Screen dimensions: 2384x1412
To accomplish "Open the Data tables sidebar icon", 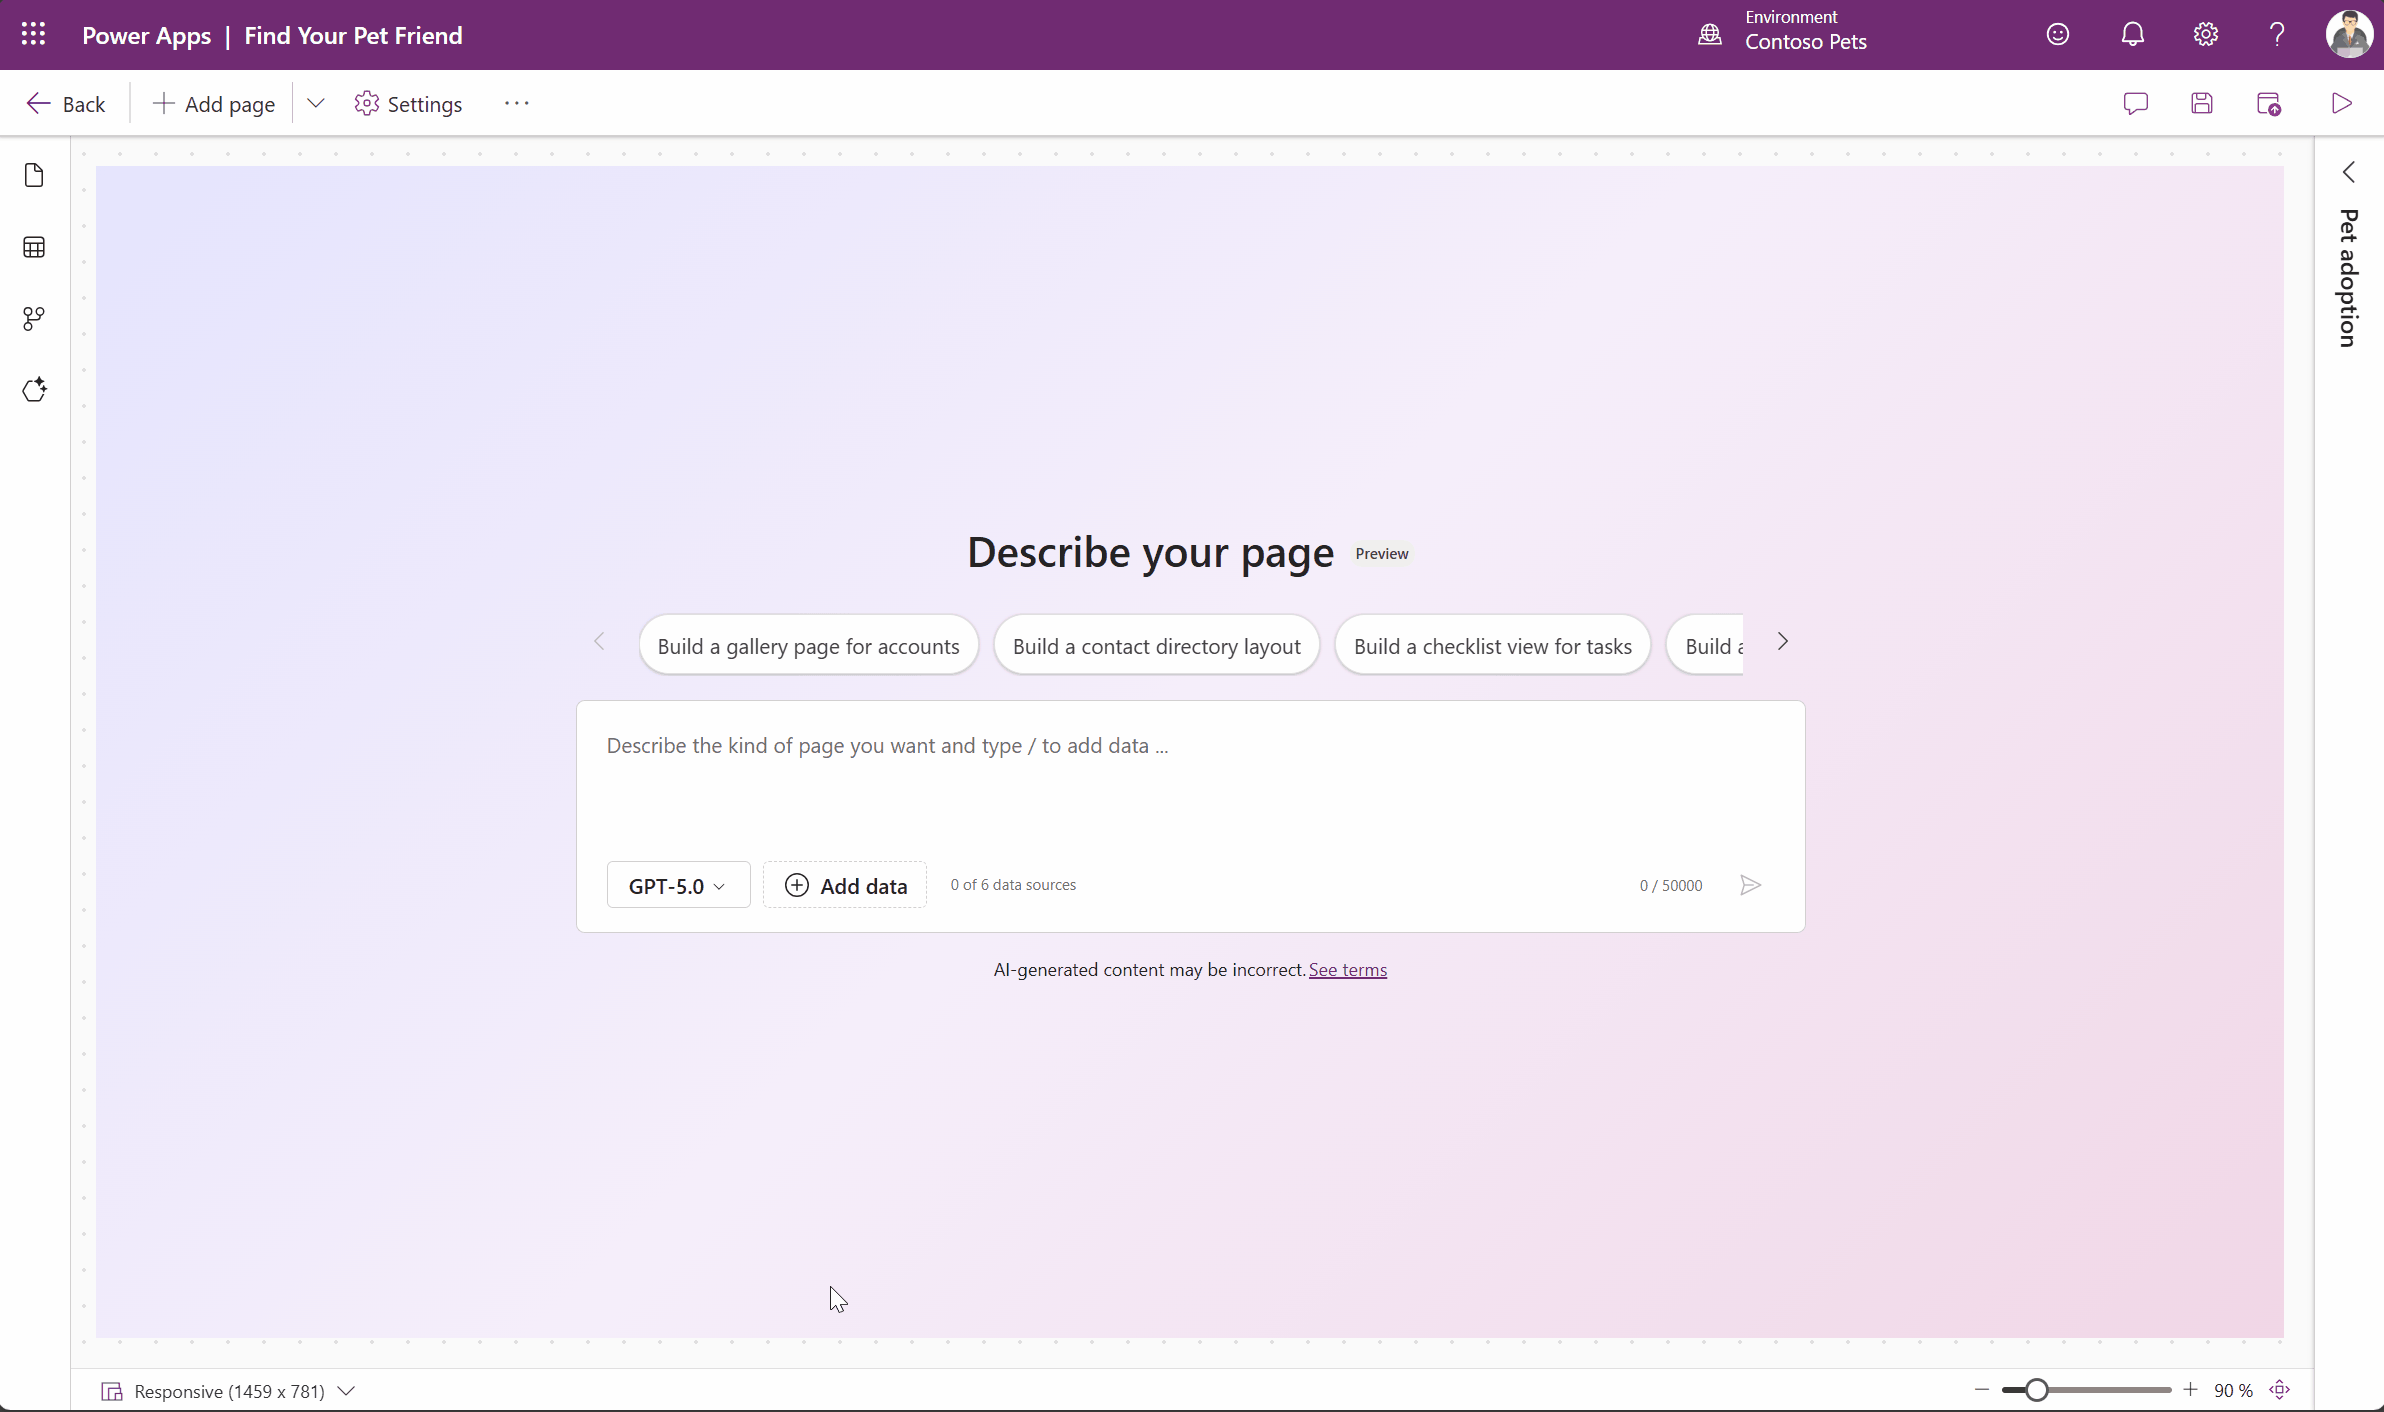I will (x=34, y=247).
